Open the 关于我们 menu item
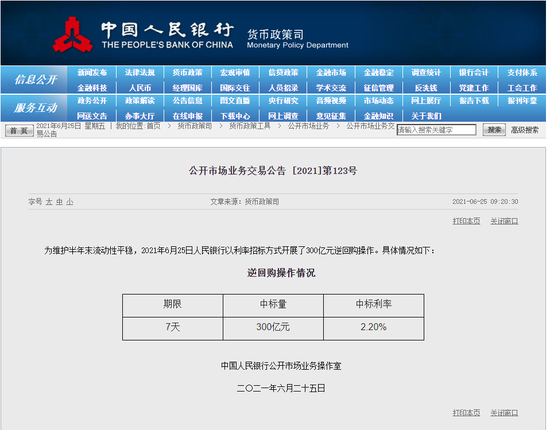The height and width of the screenshot is (430, 550). (426, 116)
